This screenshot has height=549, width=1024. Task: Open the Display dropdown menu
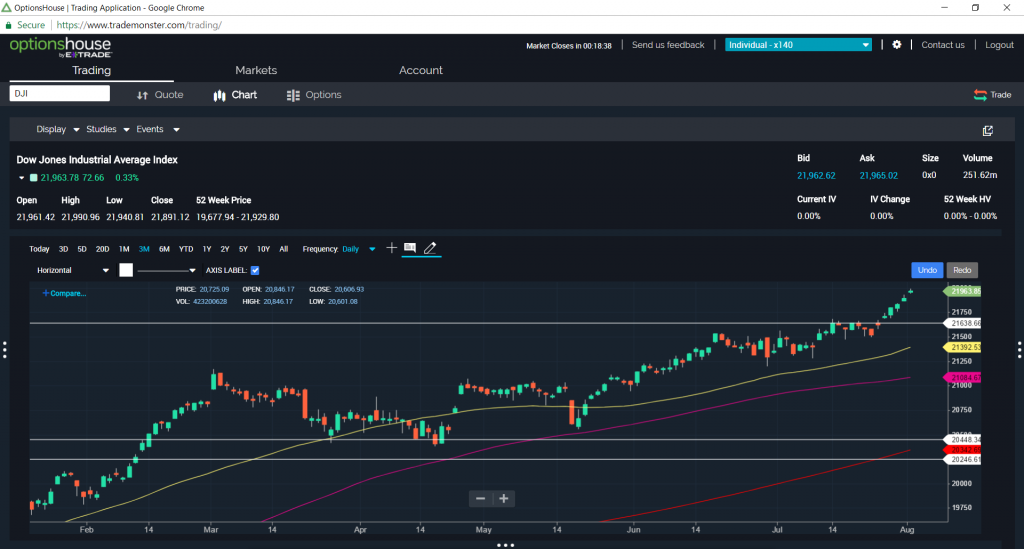57,129
